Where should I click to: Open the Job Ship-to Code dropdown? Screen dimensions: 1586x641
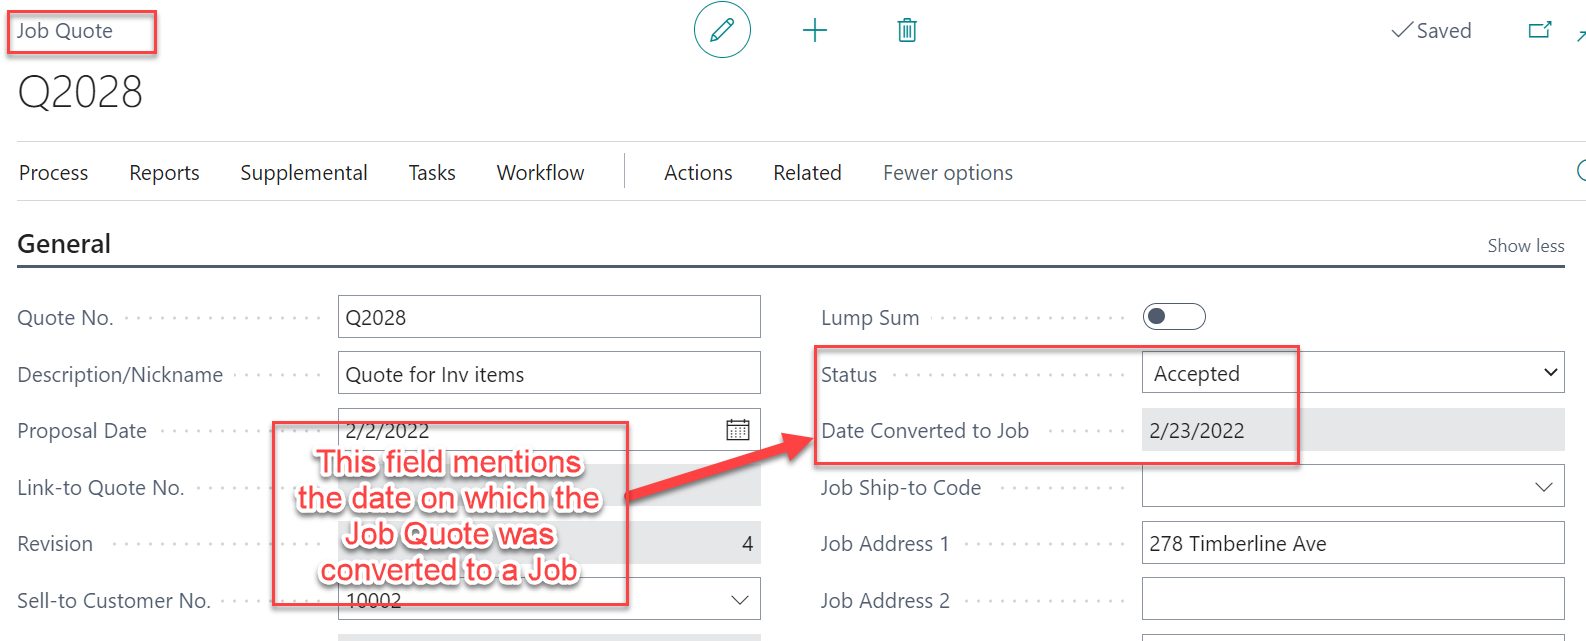pos(1543,487)
